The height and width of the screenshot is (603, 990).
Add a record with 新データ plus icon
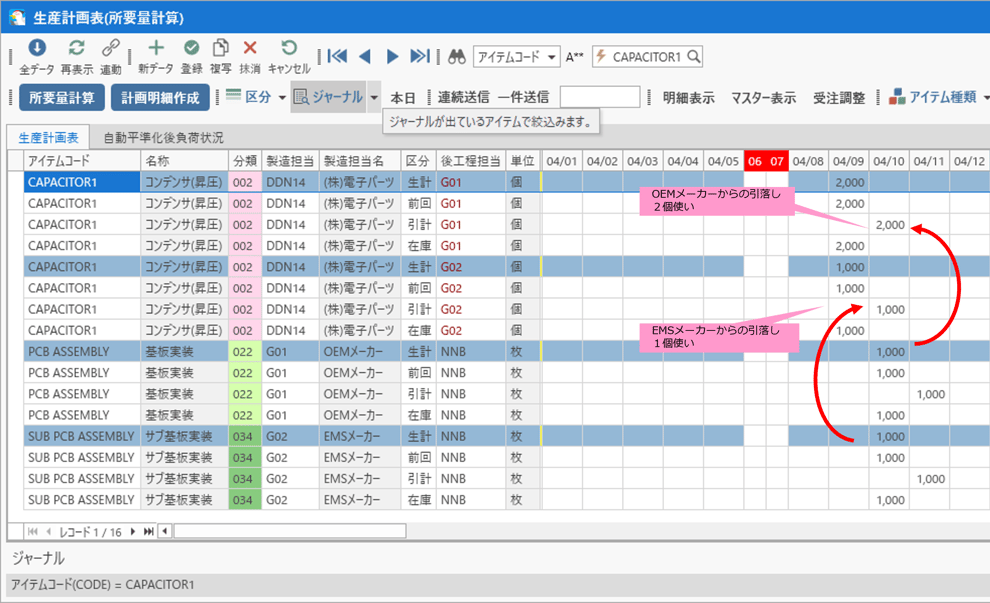[156, 49]
